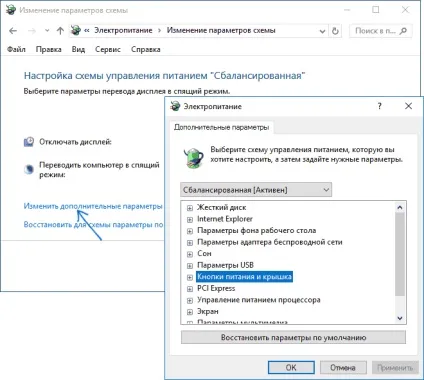The width and height of the screenshot is (424, 380).
Task: Expand the Жесткий диск node
Action: (x=190, y=208)
